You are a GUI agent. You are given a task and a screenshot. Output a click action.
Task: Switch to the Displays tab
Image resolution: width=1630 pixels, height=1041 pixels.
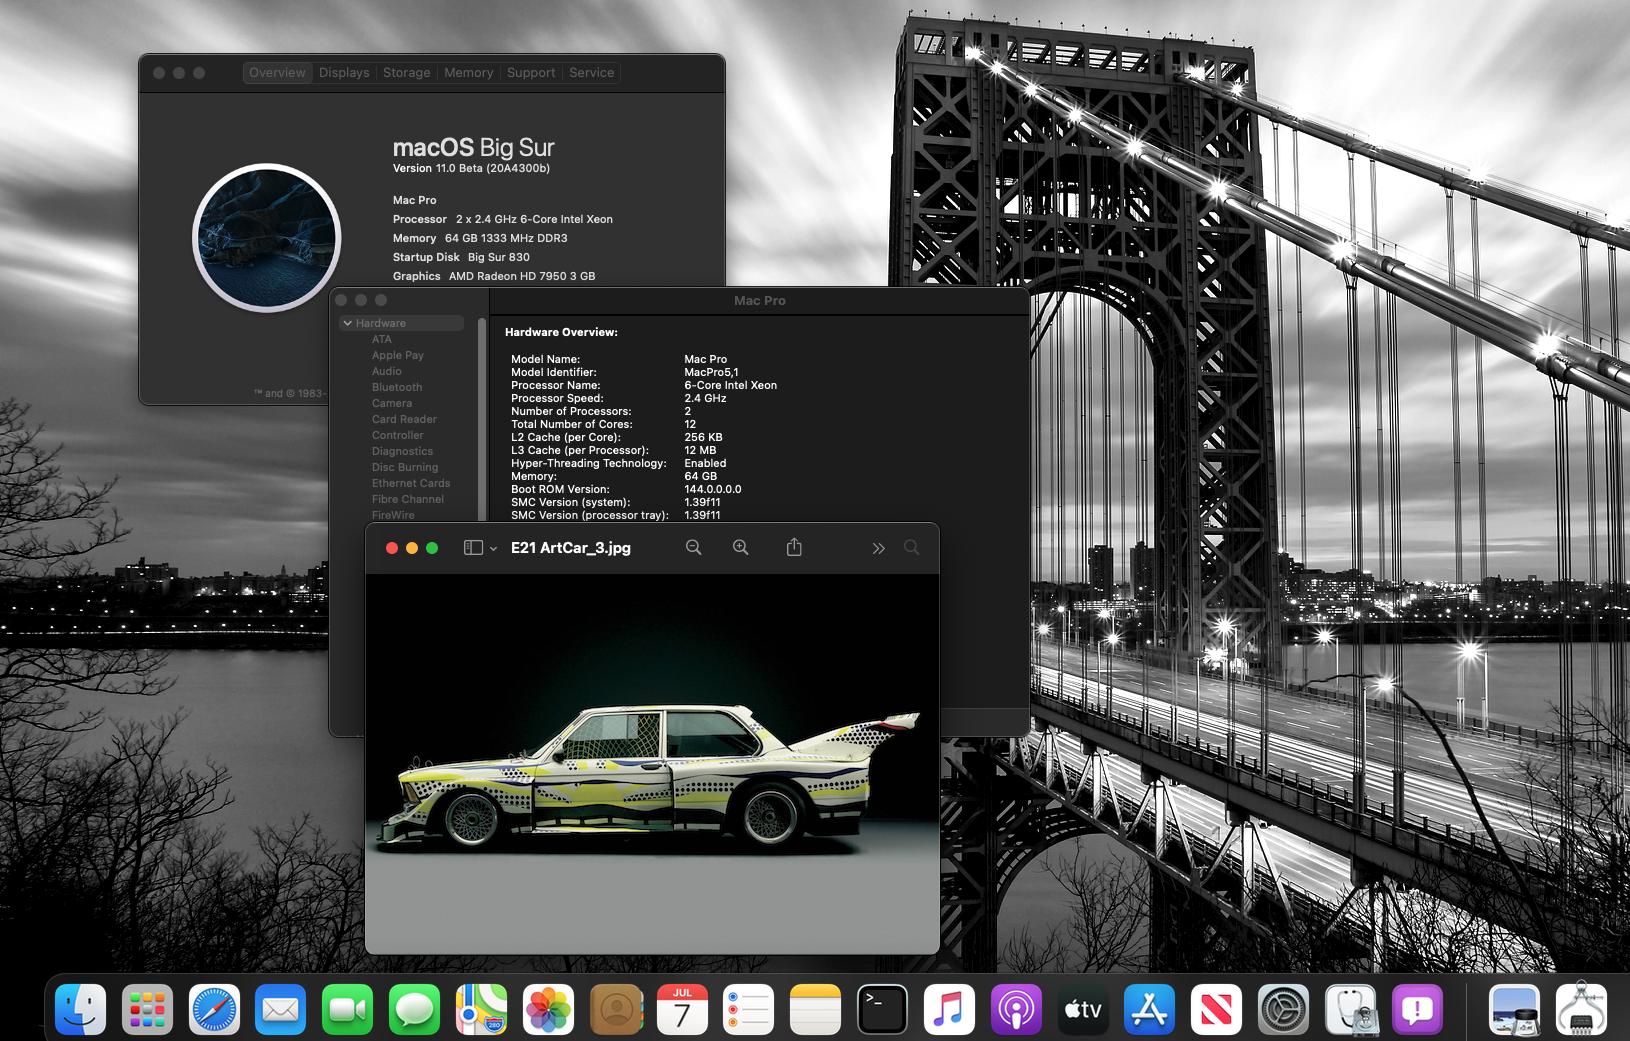(x=344, y=73)
